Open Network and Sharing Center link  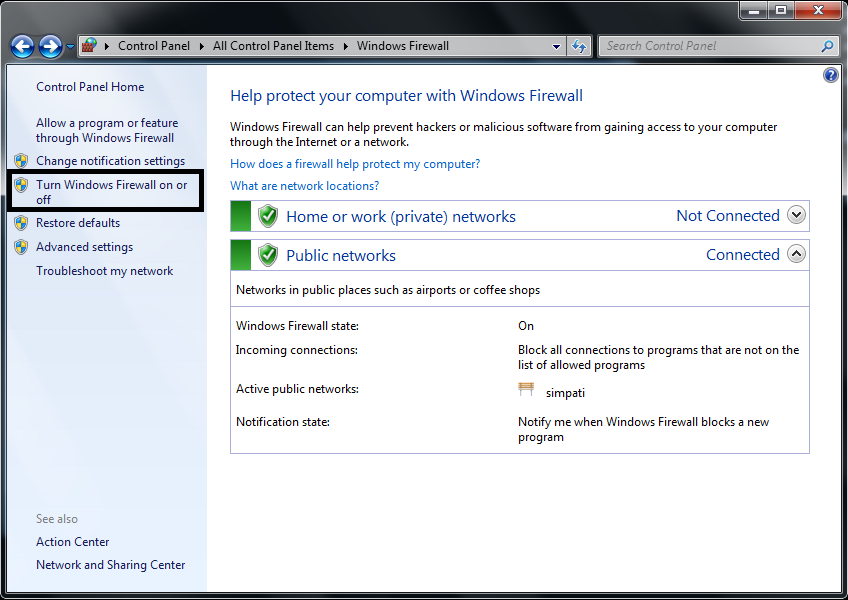pos(110,565)
